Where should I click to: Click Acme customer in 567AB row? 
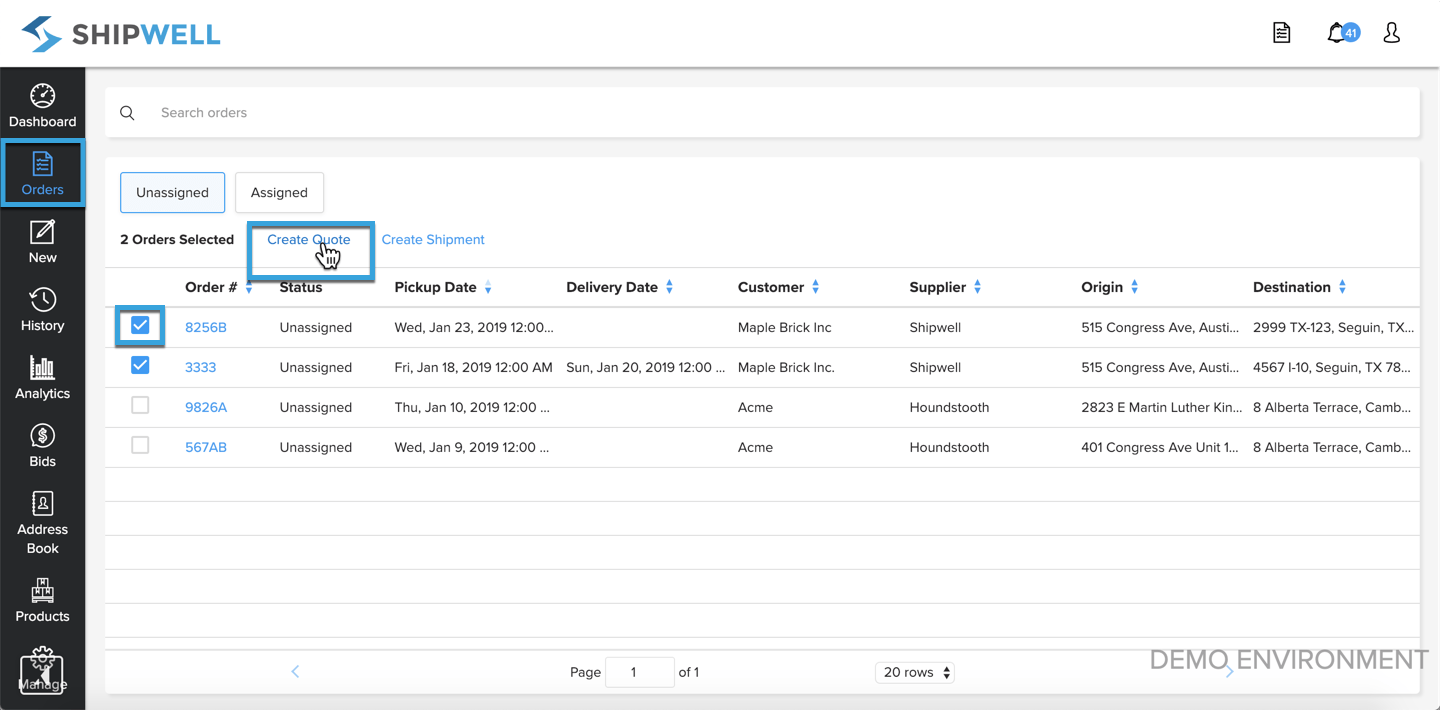coord(755,447)
